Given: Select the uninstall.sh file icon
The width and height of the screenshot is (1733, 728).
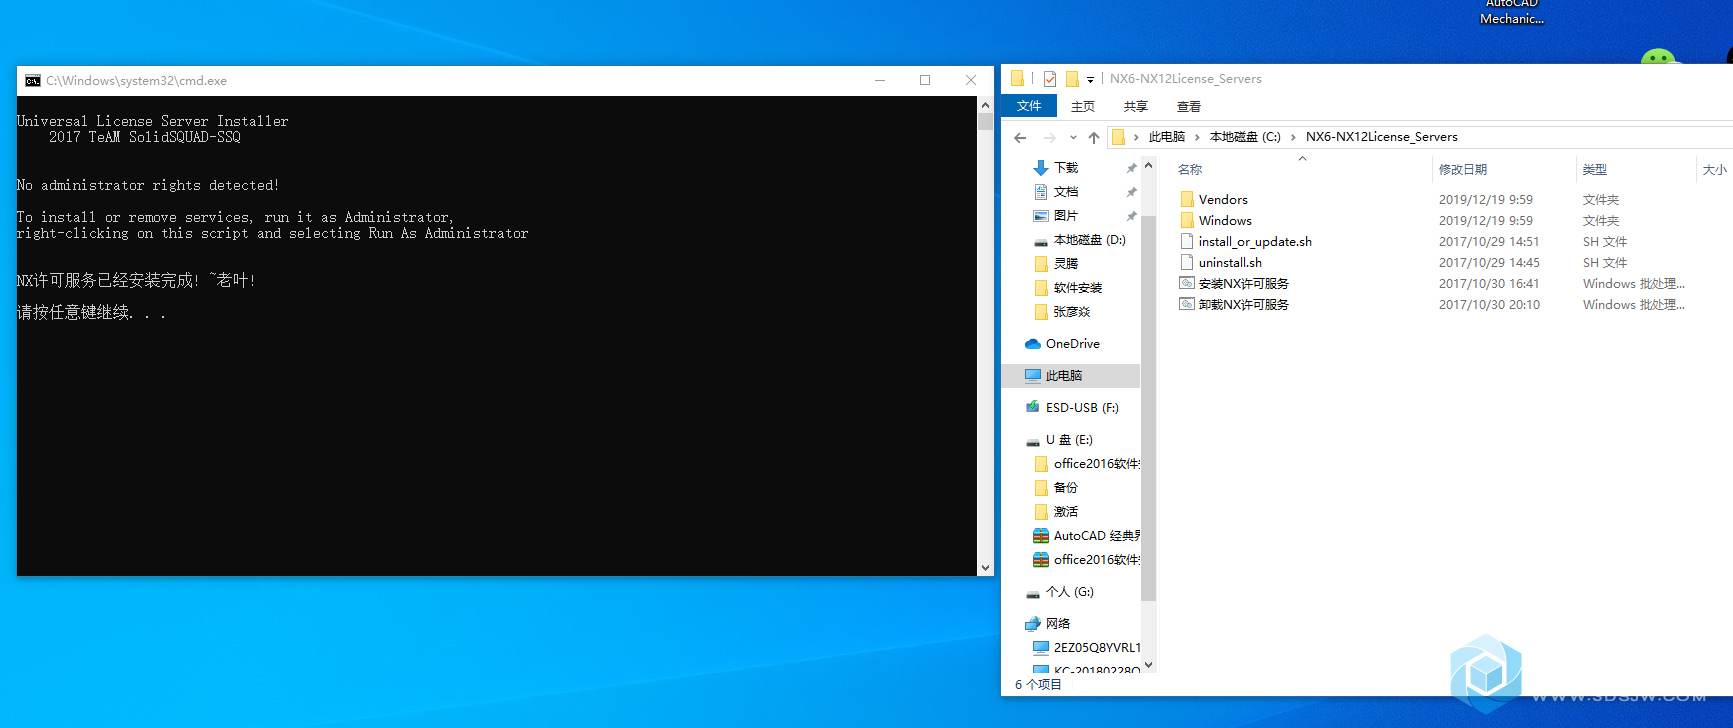Looking at the screenshot, I should pyautogui.click(x=1187, y=263).
